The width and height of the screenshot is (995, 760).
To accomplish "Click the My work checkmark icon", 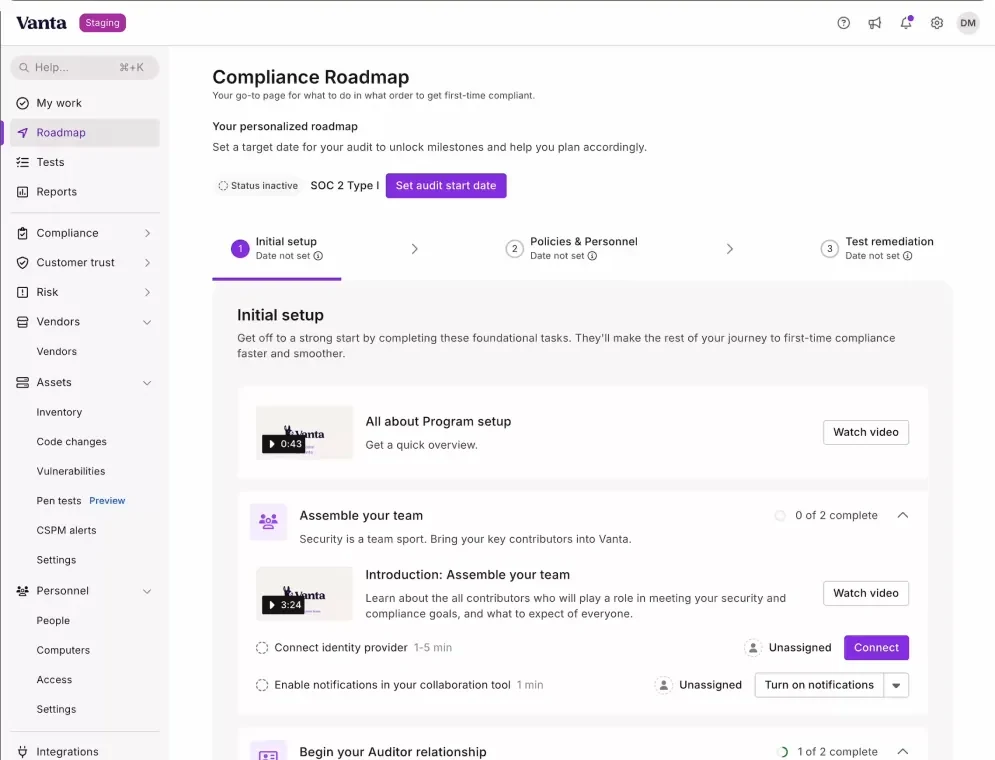I will click(x=22, y=103).
